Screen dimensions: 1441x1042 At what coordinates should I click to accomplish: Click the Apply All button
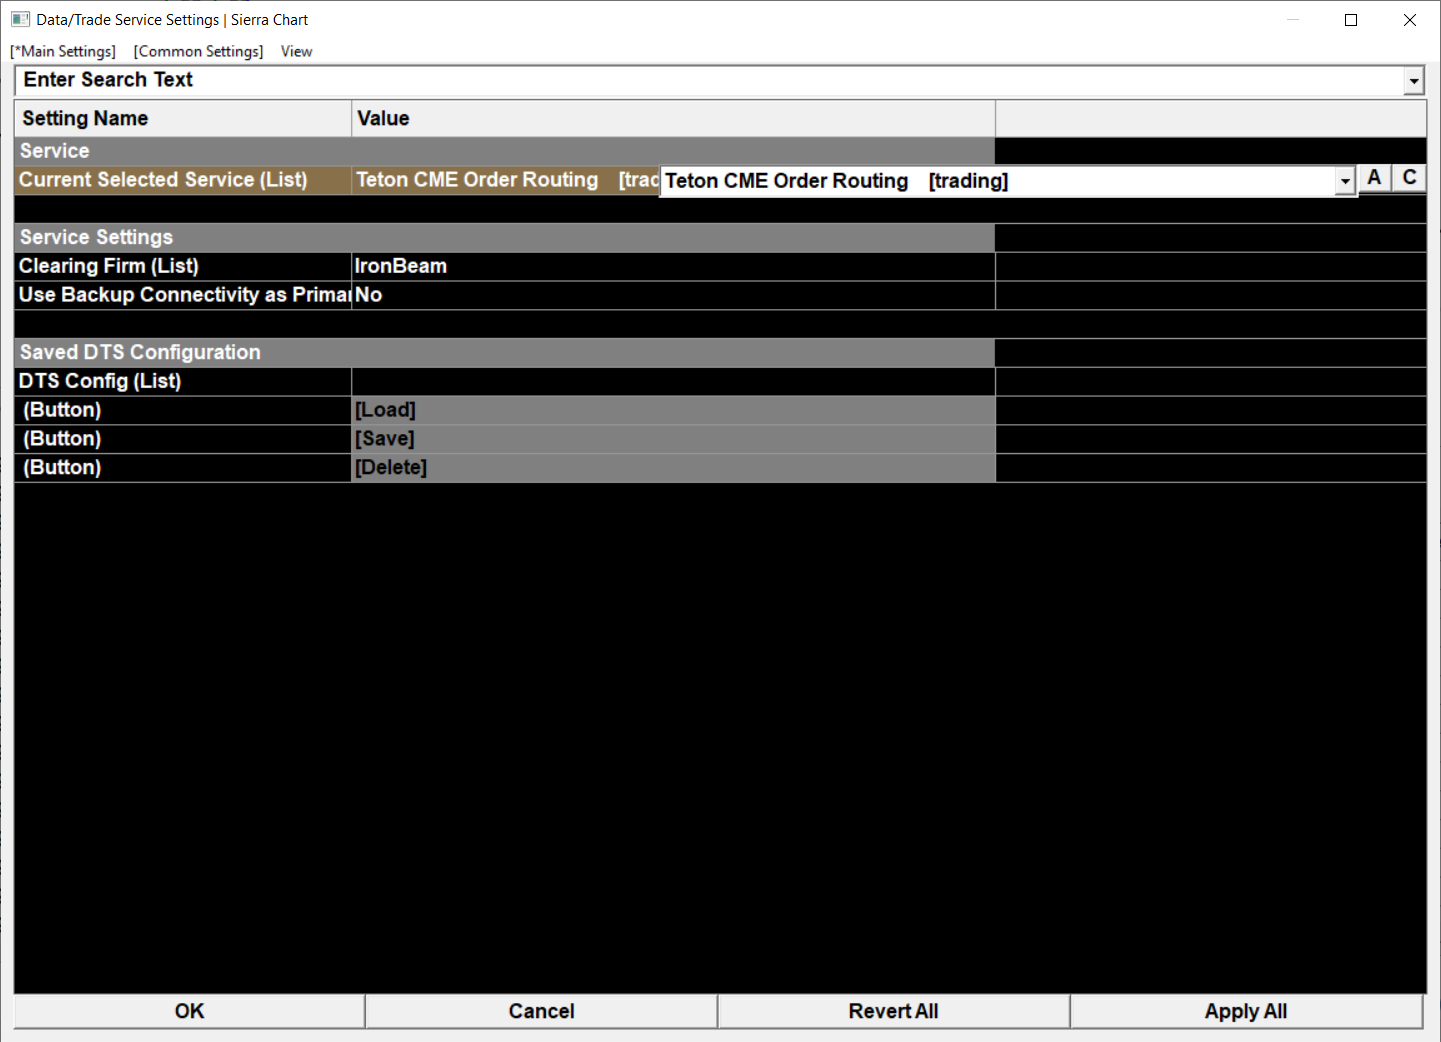1246,1011
